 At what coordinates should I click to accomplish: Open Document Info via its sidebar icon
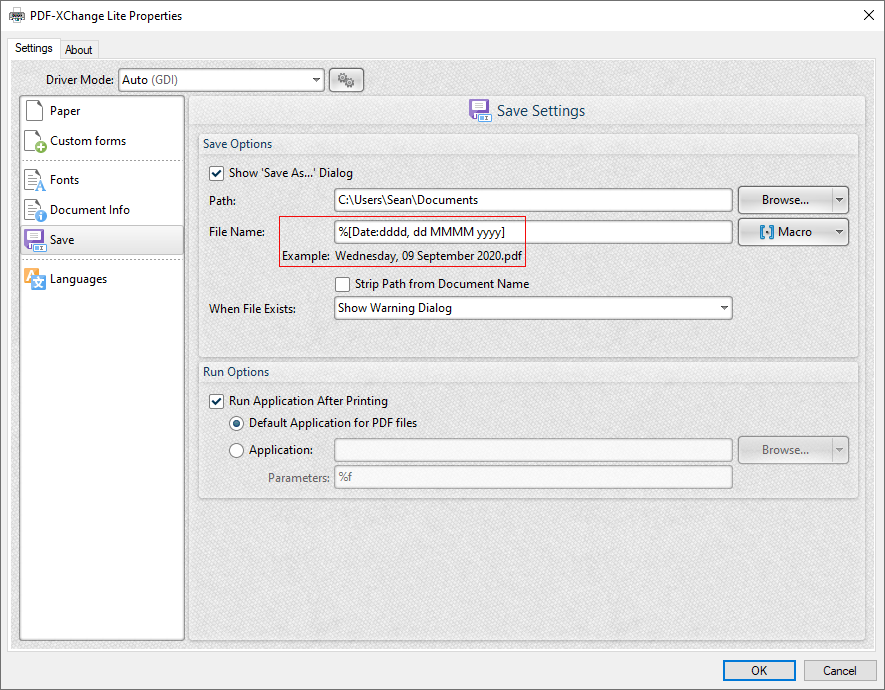[33, 210]
